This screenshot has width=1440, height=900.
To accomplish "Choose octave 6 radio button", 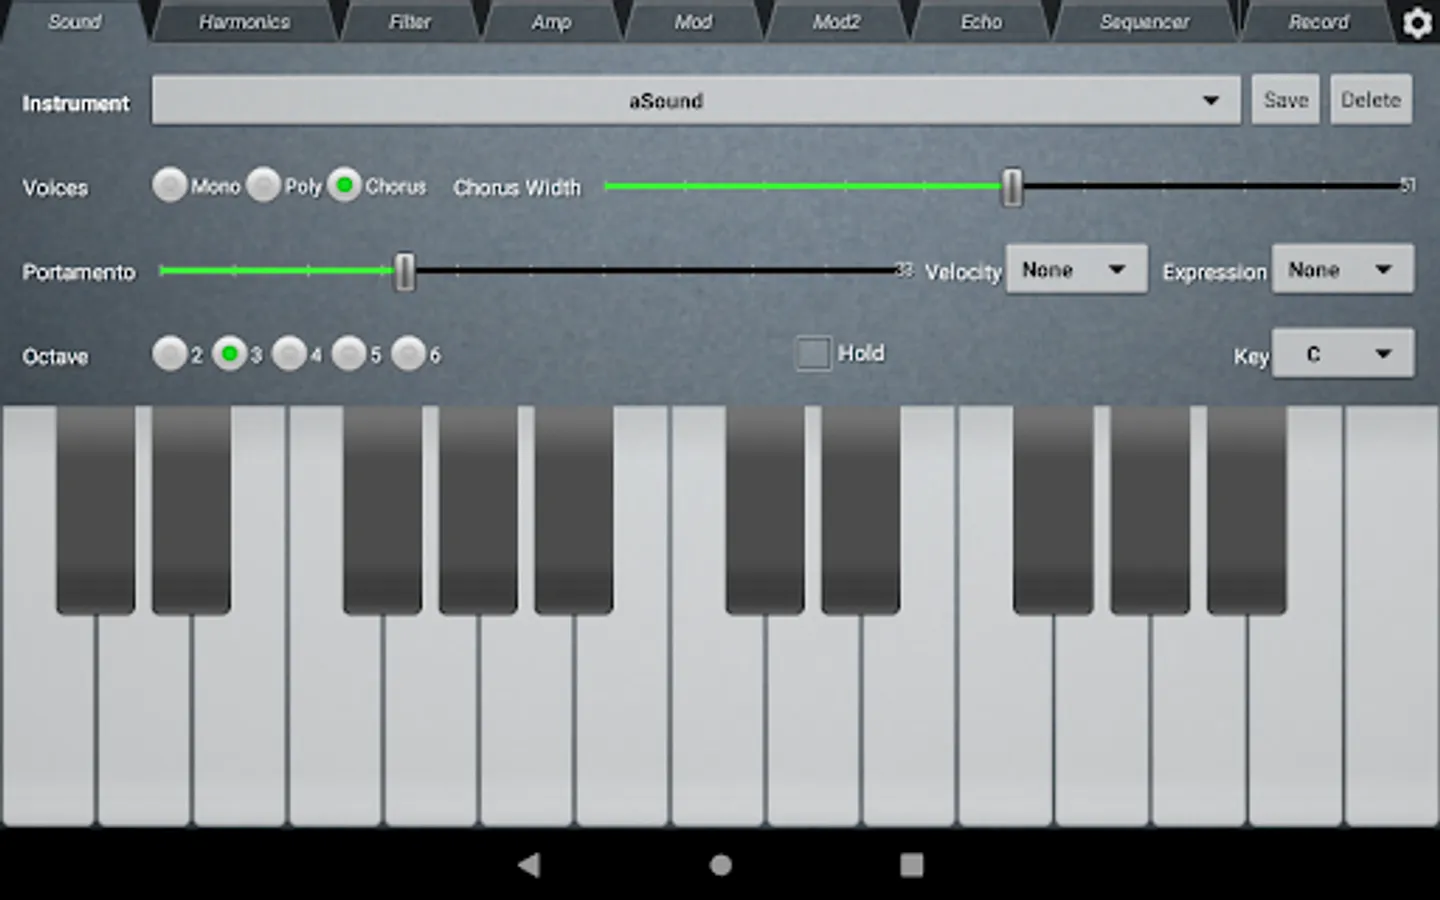I will point(409,354).
